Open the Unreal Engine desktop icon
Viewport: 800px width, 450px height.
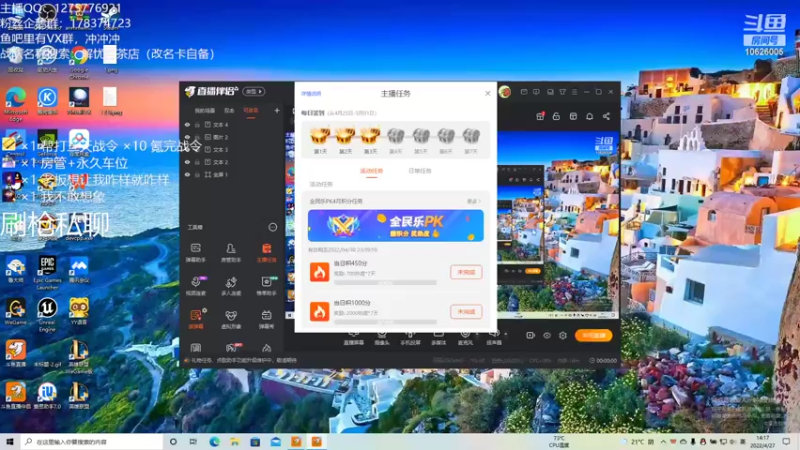(47, 315)
